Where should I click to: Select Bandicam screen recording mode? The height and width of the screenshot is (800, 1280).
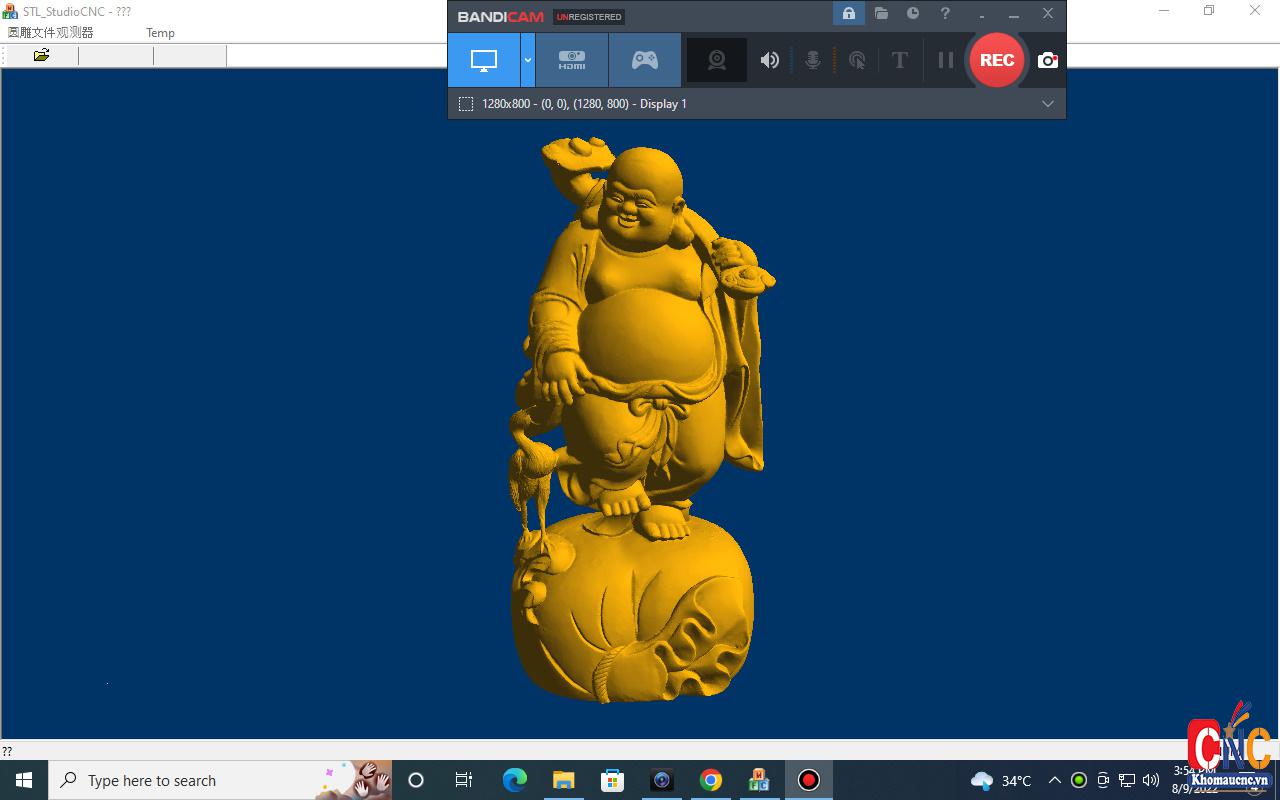pos(484,60)
